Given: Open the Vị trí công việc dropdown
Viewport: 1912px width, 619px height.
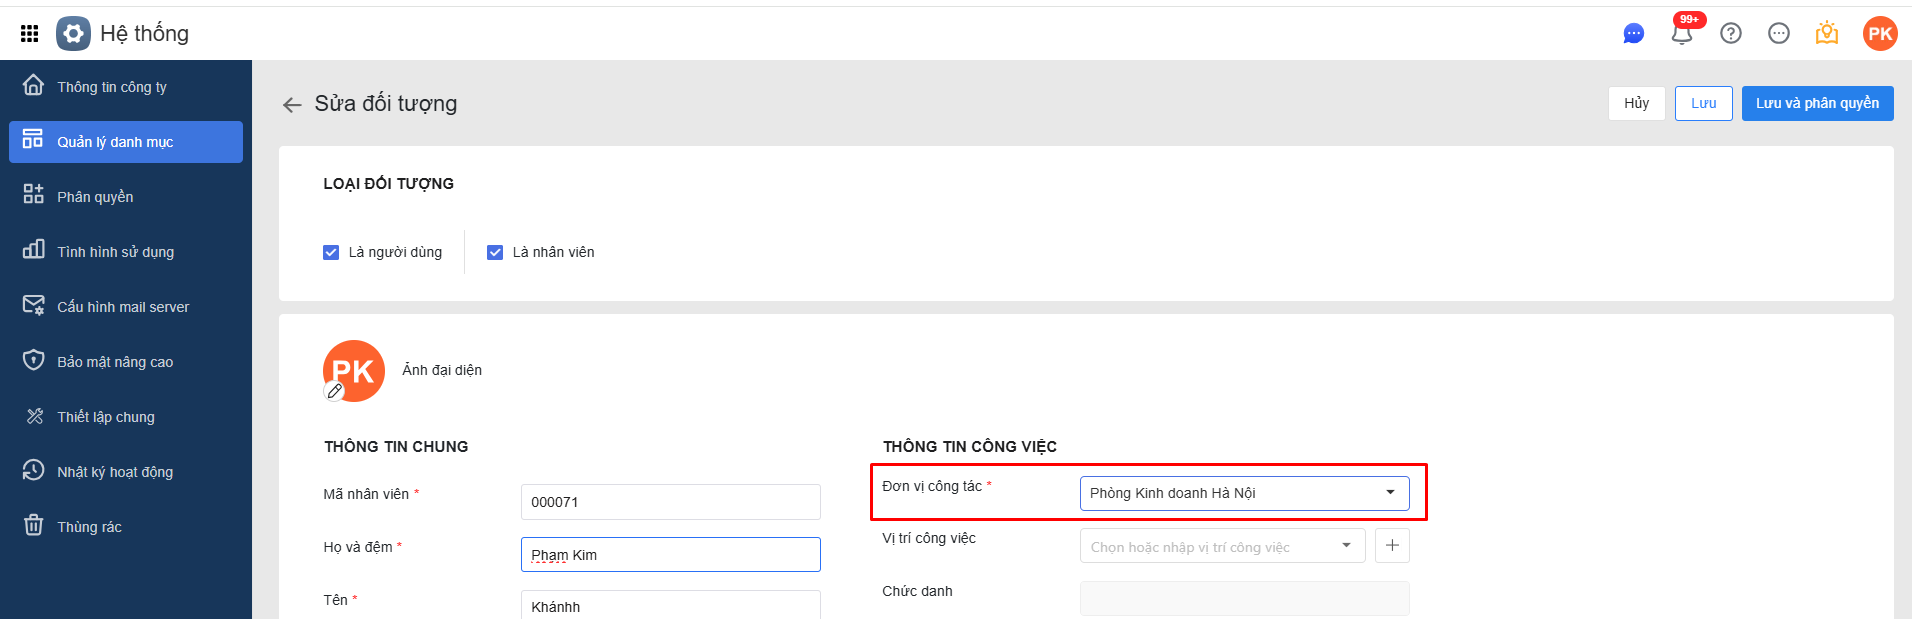Looking at the screenshot, I should tap(1346, 546).
